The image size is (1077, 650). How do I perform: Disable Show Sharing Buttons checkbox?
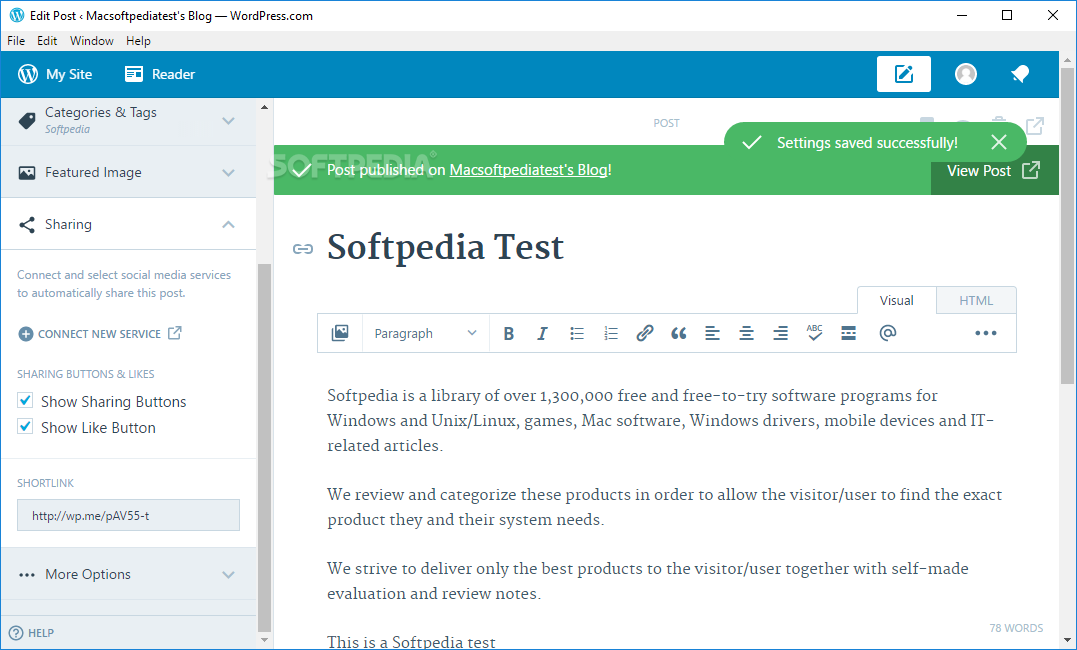click(x=25, y=401)
